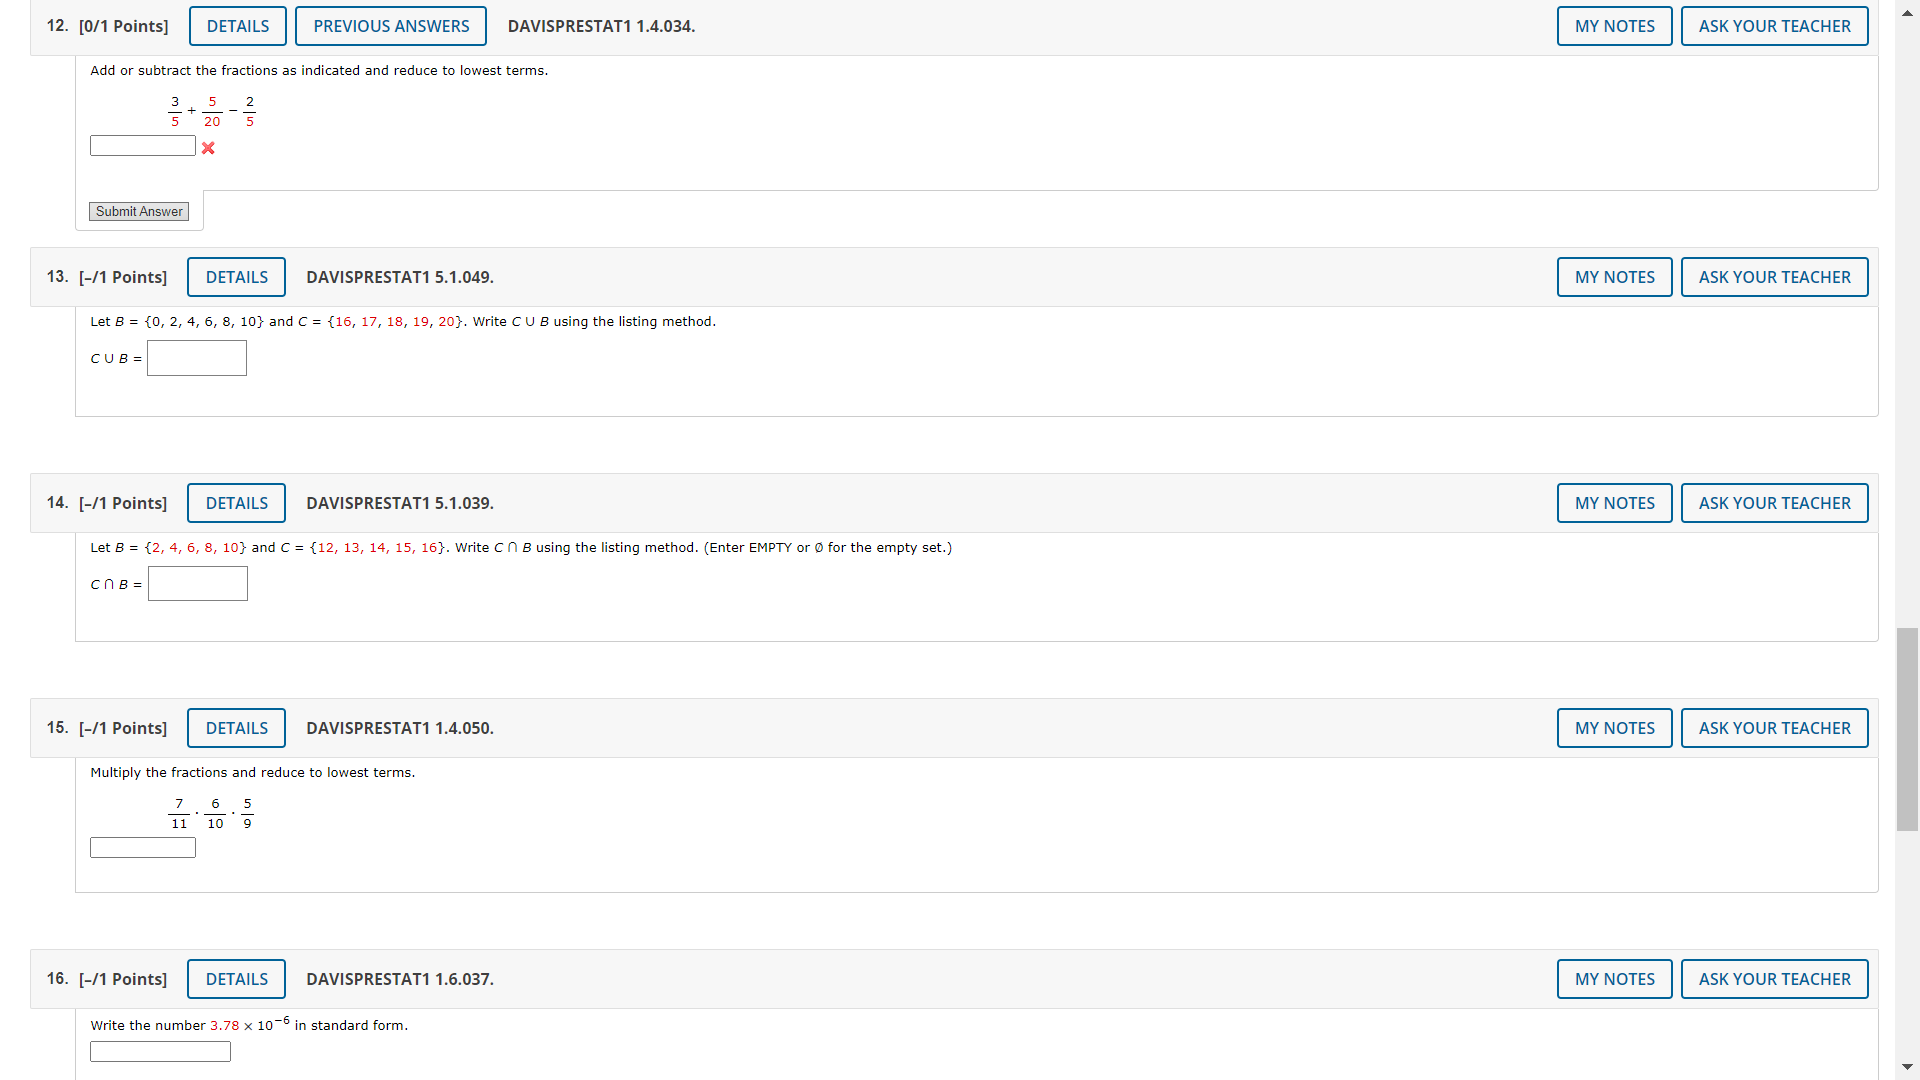Open MY NOTES for question 14
This screenshot has width=1920, height=1080.
(1614, 503)
